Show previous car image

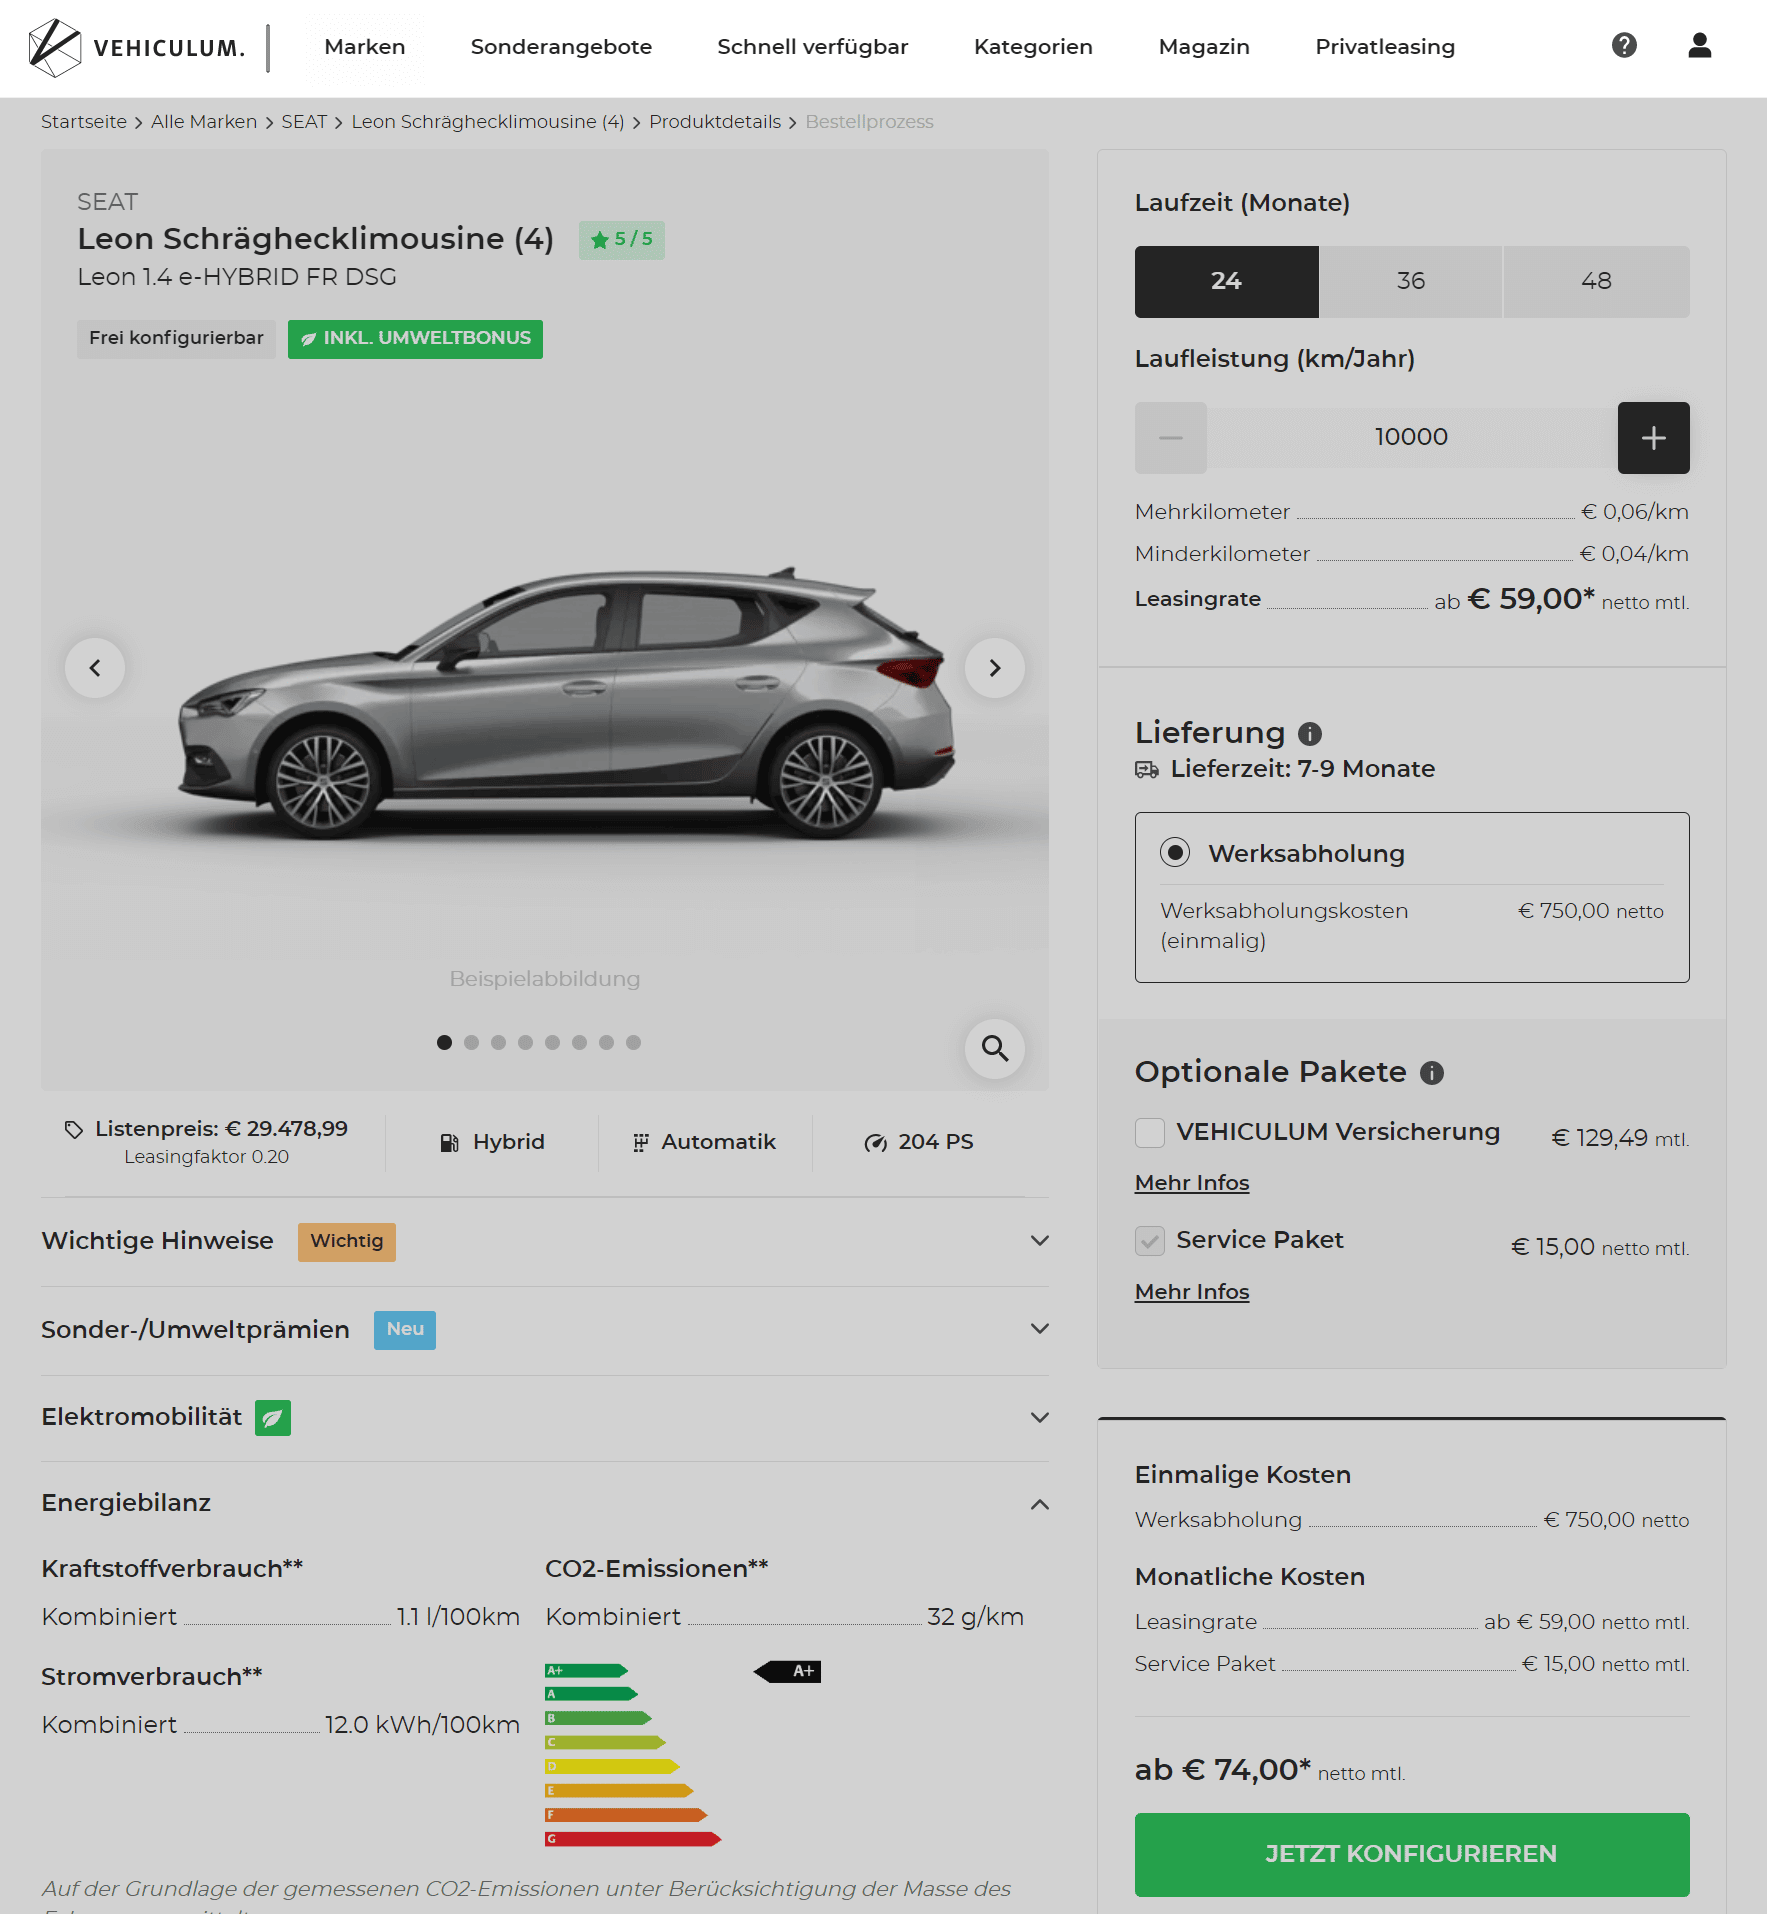95,668
